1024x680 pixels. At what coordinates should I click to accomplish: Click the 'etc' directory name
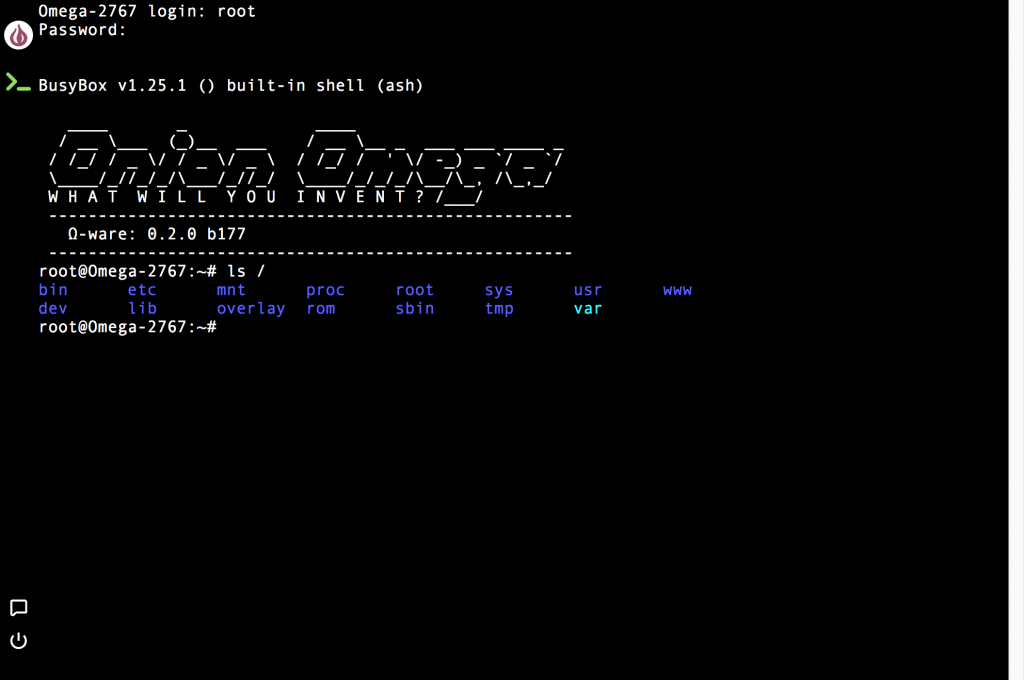click(142, 290)
